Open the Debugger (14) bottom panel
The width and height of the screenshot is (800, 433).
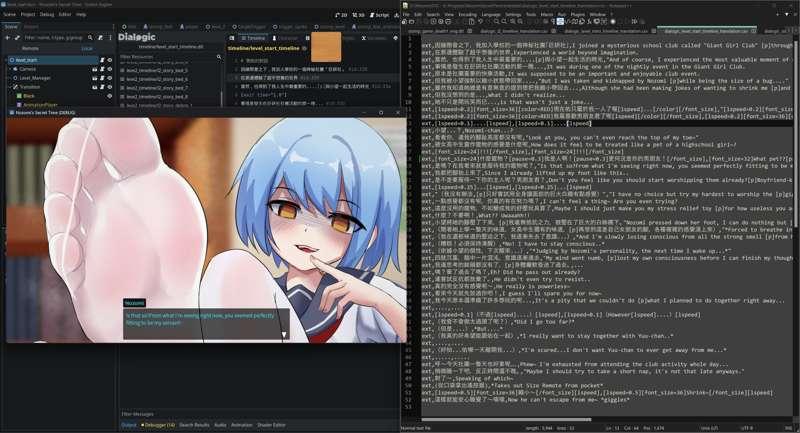click(158, 425)
